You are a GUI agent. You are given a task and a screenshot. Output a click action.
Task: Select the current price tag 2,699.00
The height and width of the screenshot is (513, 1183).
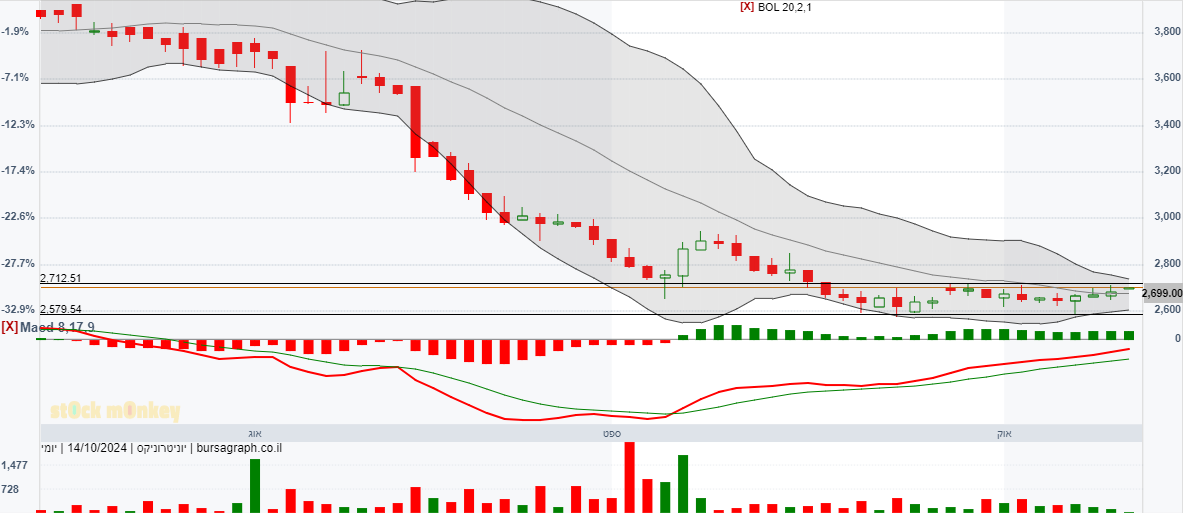[1162, 293]
